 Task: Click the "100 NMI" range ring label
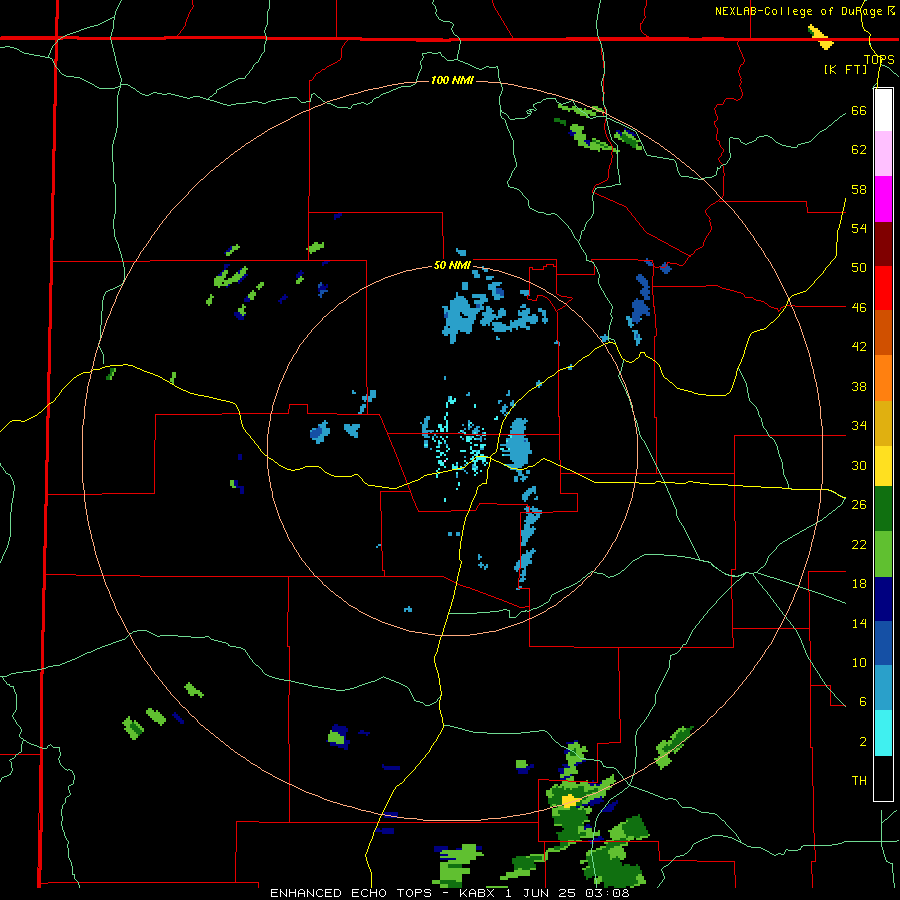point(452,80)
